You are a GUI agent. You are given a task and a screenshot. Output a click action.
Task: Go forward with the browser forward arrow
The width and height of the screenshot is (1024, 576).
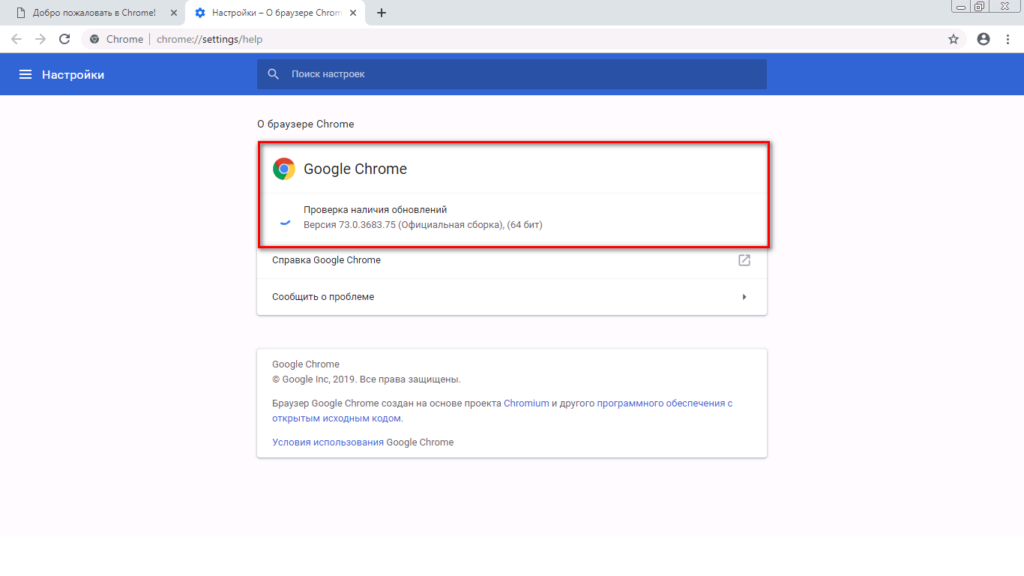(40, 39)
